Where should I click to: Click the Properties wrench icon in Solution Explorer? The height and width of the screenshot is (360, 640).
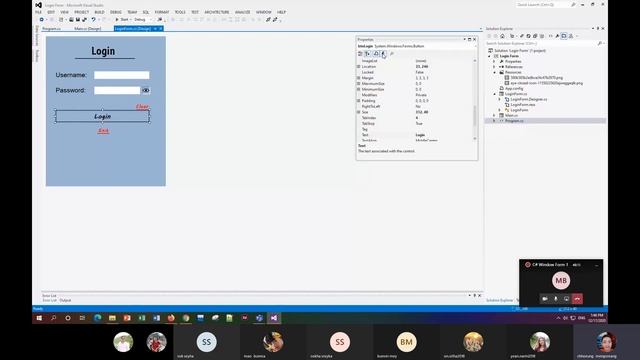point(557,36)
